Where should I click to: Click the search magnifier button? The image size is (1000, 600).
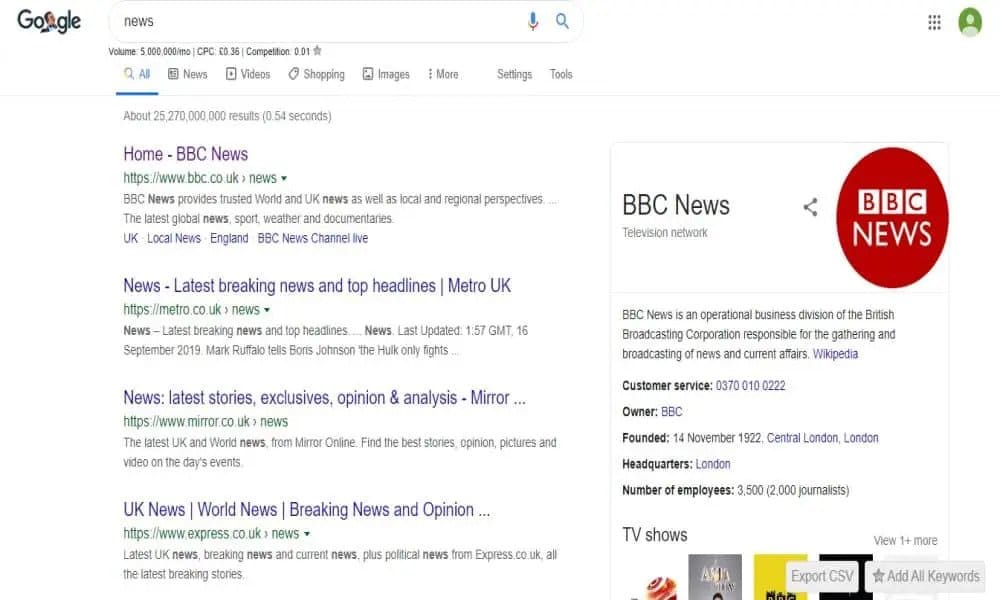562,21
